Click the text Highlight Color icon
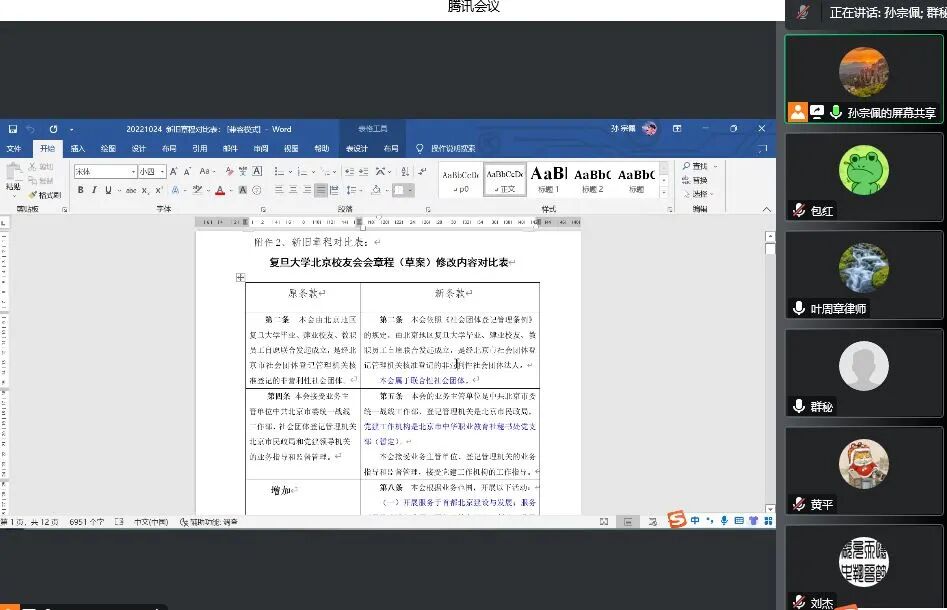 pos(196,190)
